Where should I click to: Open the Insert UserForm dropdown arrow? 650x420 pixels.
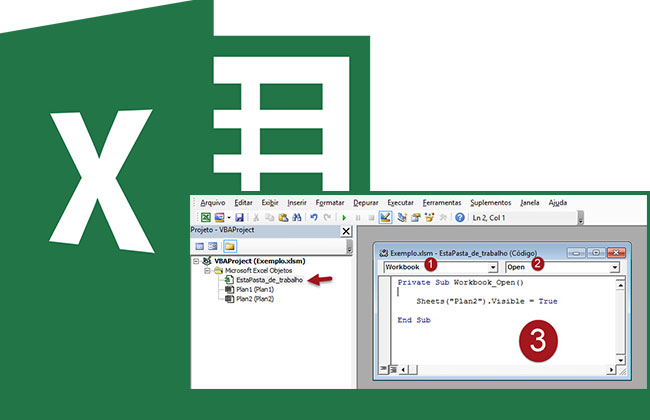pyautogui.click(x=229, y=218)
